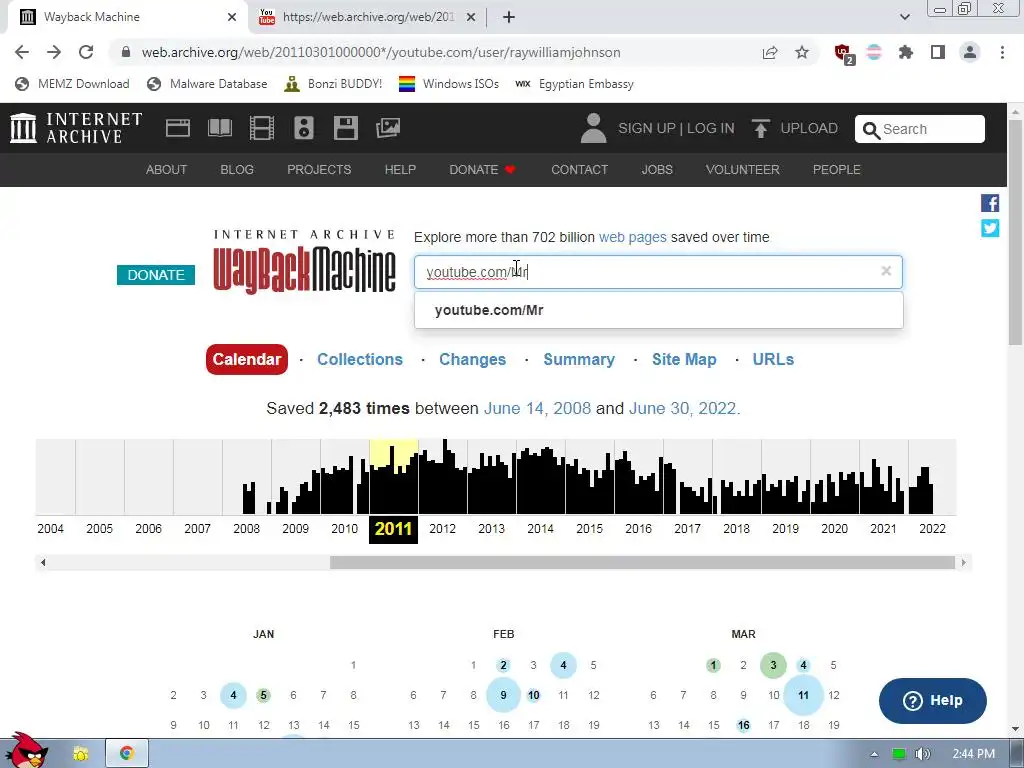
Task: Go back in browser history
Action: [x=22, y=52]
